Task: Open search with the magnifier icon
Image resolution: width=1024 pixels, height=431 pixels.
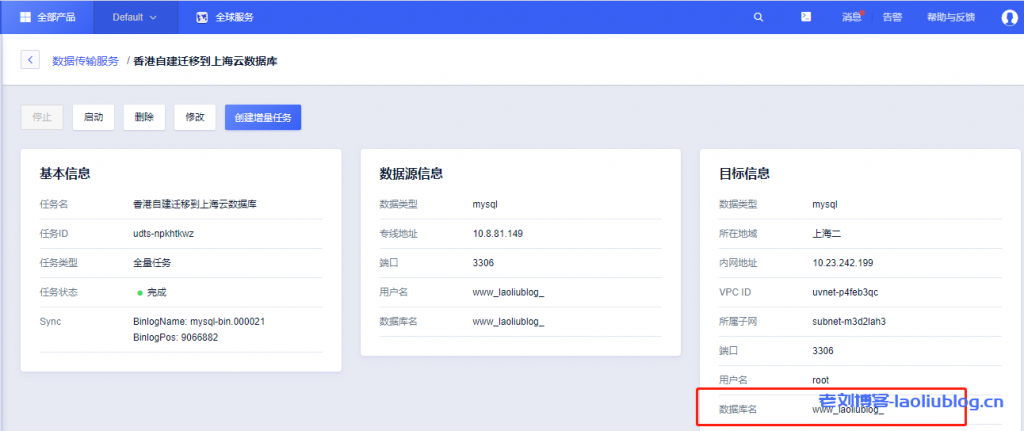Action: point(758,17)
